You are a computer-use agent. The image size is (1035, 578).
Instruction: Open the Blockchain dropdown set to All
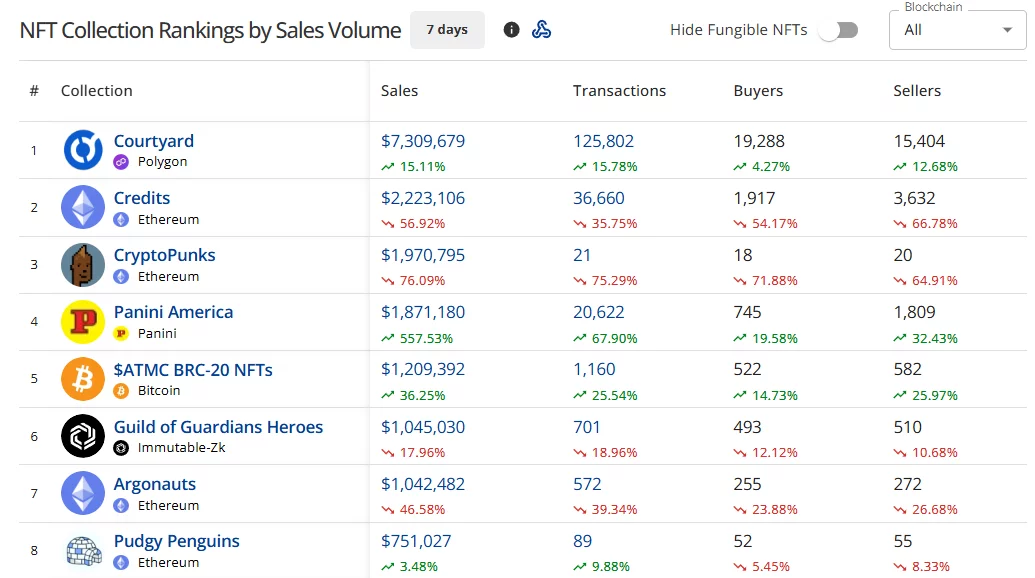click(958, 30)
